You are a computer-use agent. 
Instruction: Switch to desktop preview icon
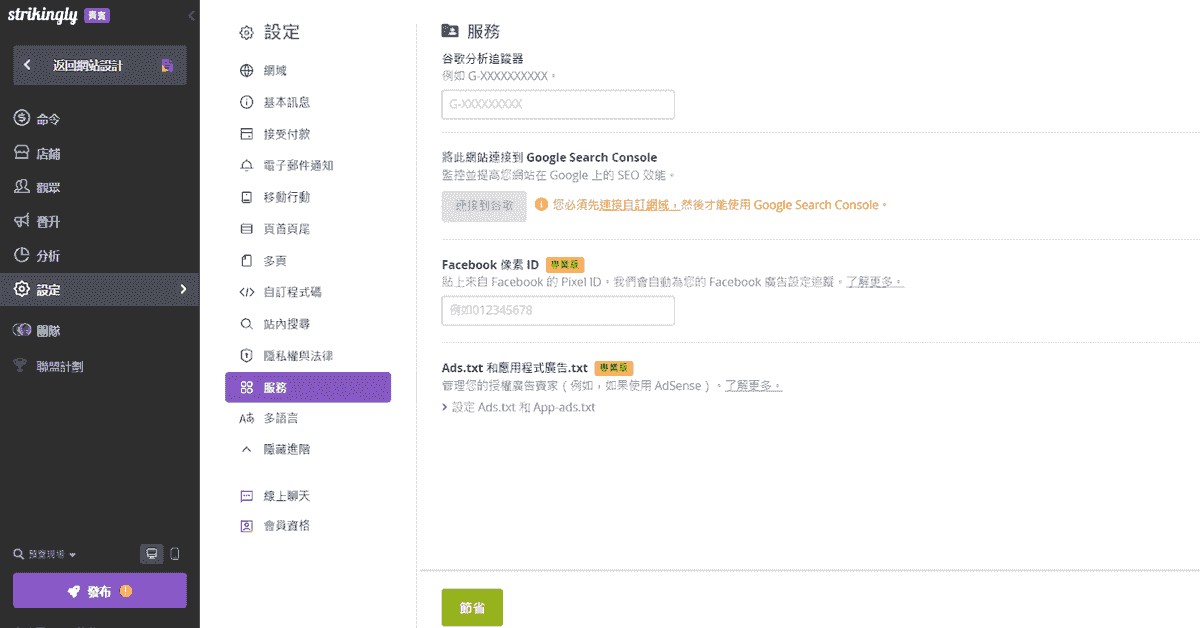[151, 554]
